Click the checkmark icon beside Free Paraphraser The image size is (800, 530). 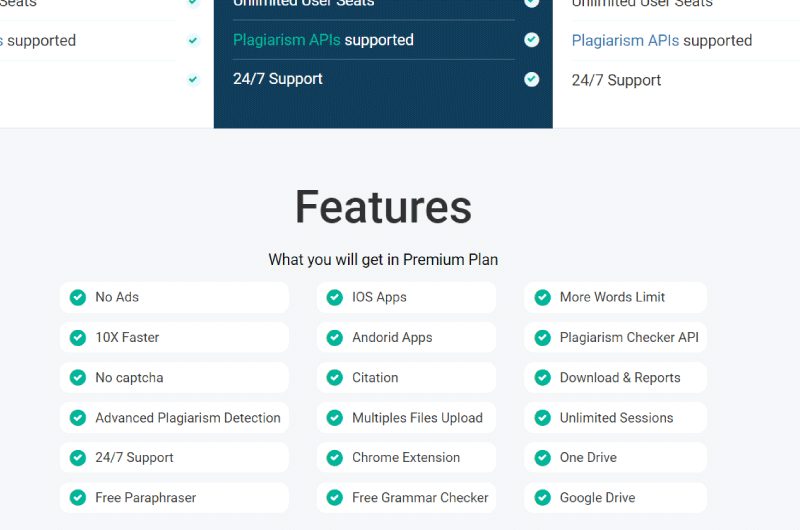(78, 498)
